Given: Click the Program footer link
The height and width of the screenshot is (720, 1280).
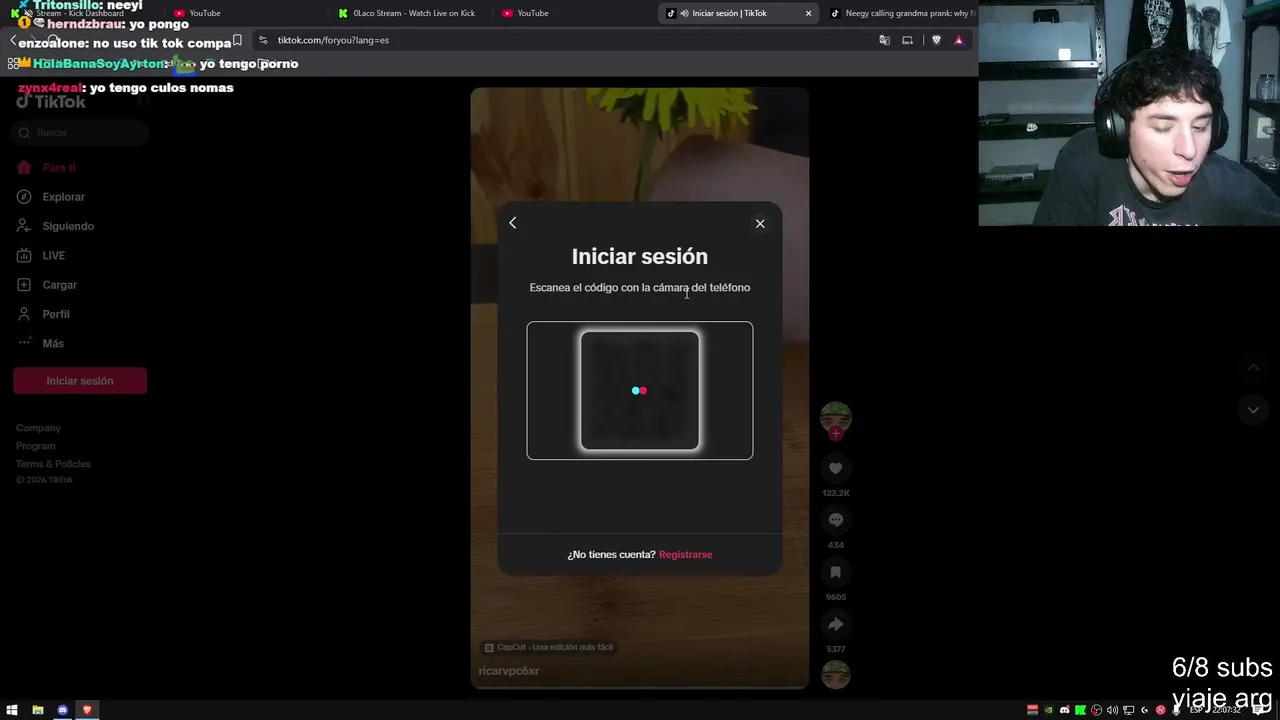Looking at the screenshot, I should [36, 446].
